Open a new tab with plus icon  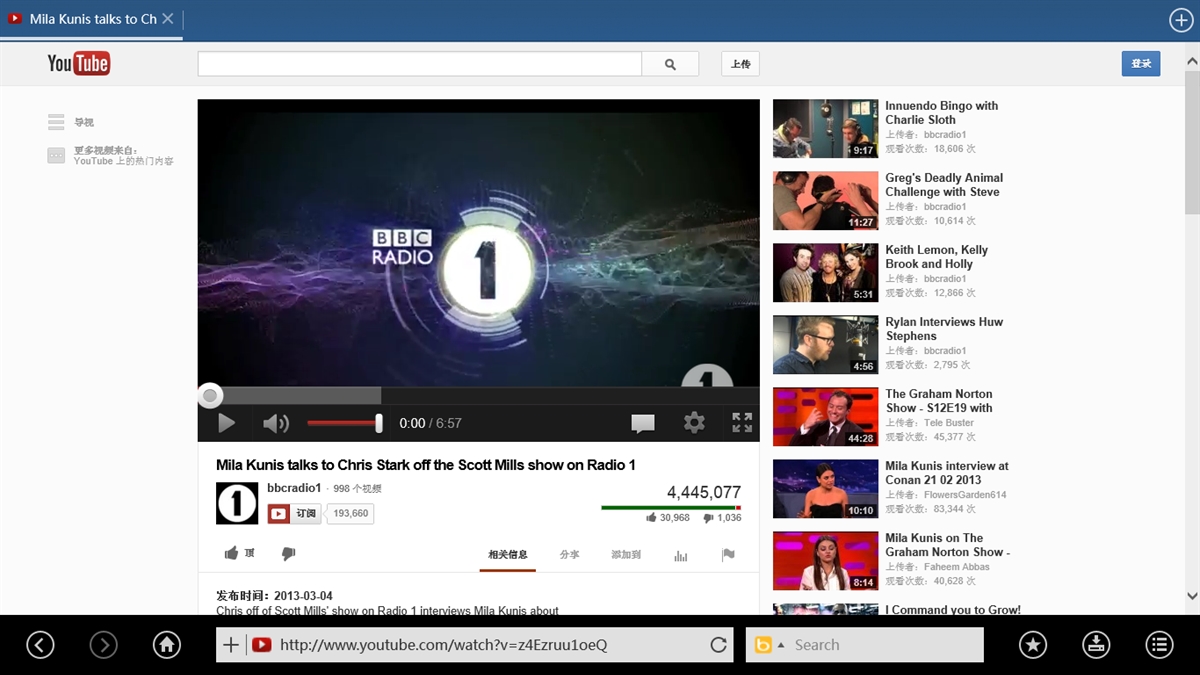pos(1181,20)
